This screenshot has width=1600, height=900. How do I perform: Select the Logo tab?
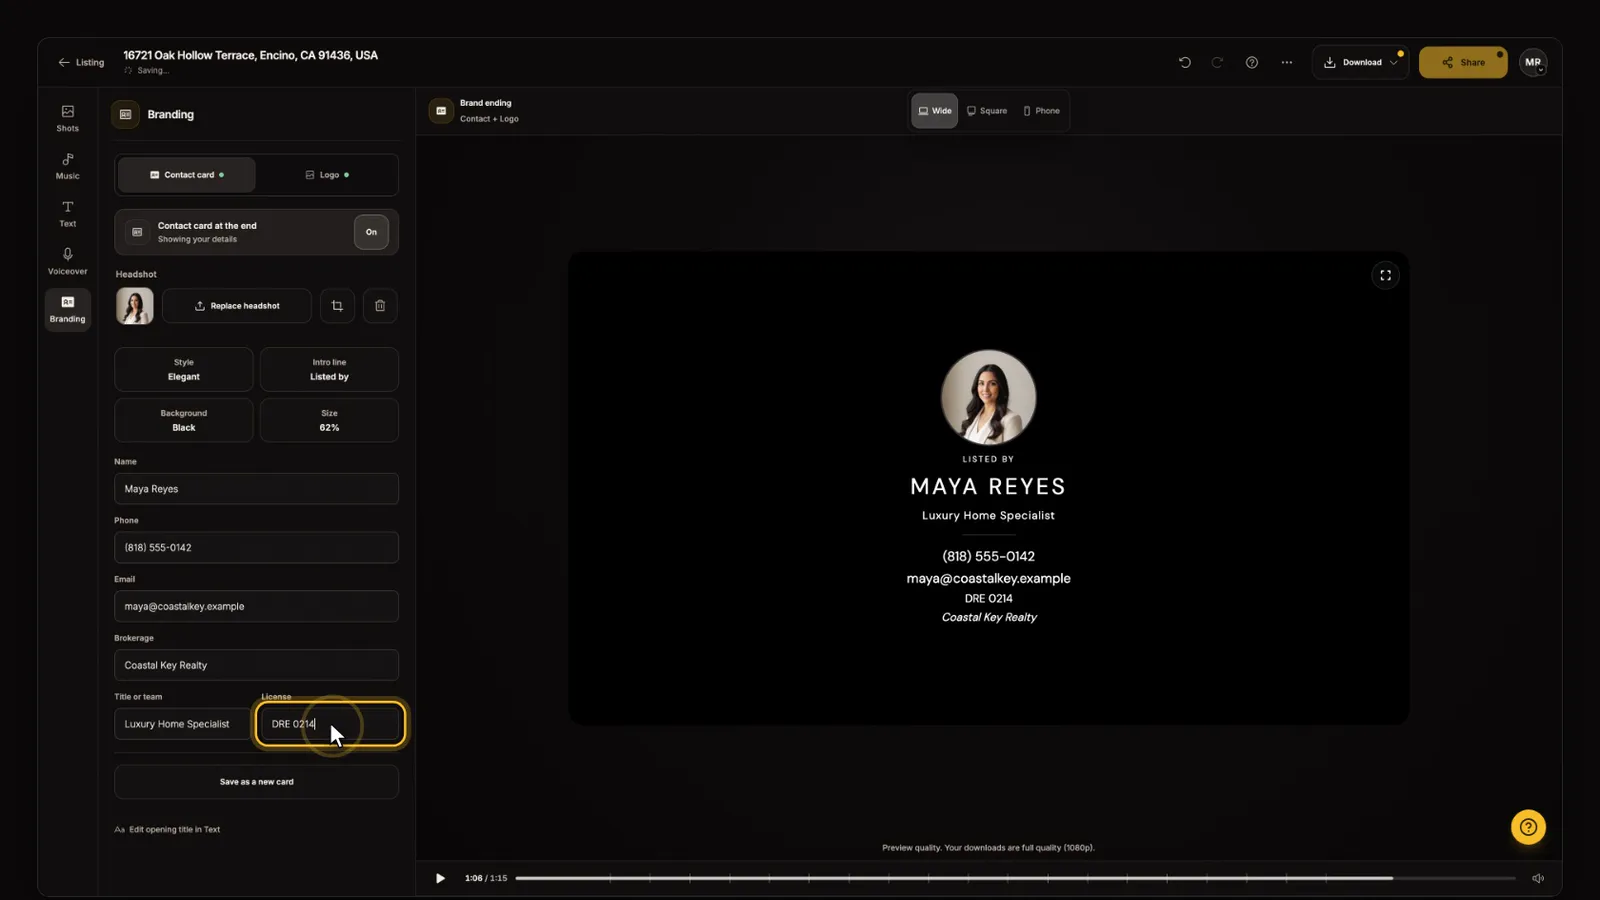click(327, 175)
